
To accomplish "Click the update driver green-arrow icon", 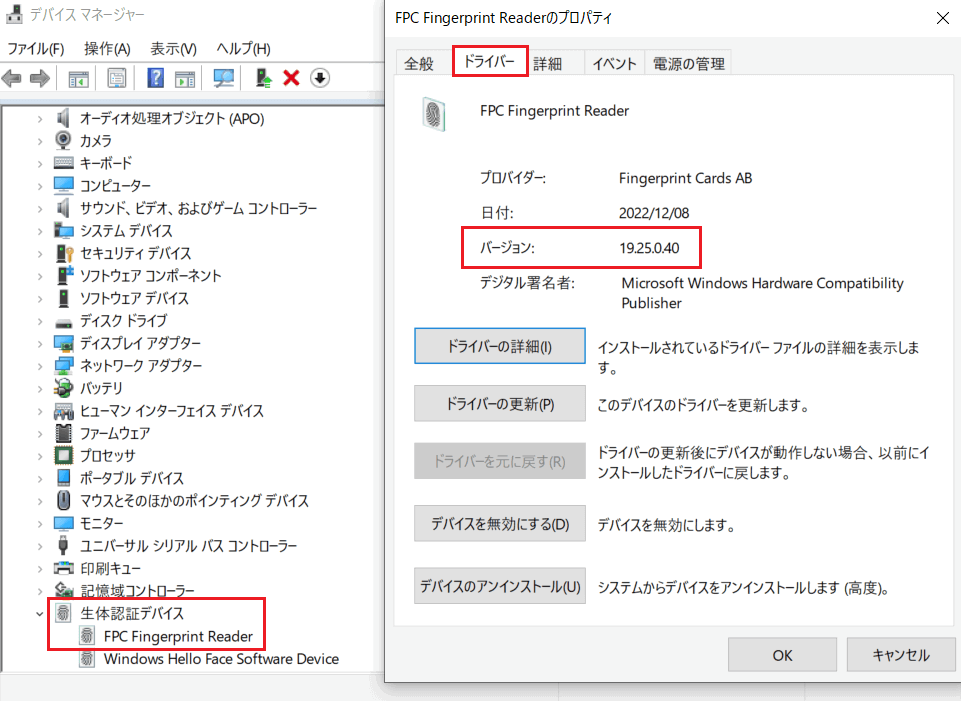I will tap(264, 78).
